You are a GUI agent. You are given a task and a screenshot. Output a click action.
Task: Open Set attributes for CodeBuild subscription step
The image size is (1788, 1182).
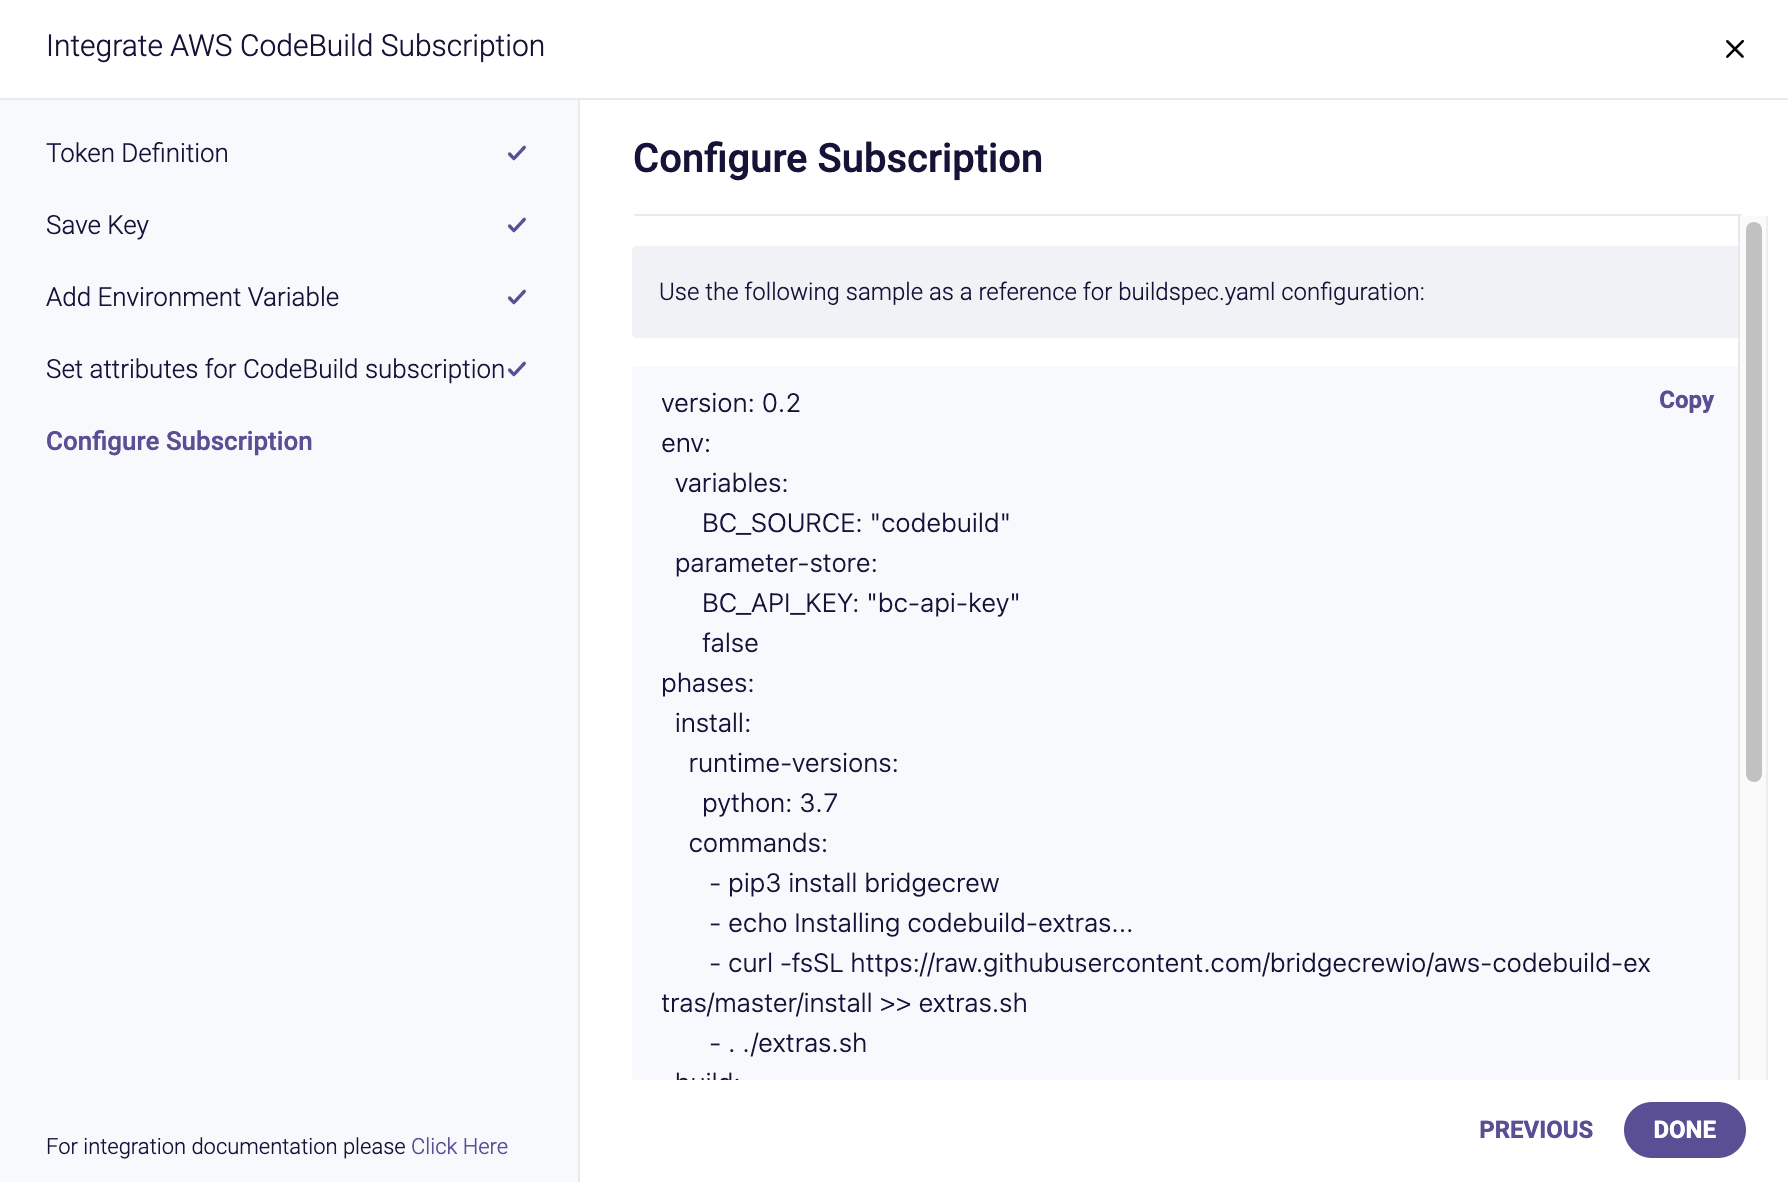click(275, 369)
